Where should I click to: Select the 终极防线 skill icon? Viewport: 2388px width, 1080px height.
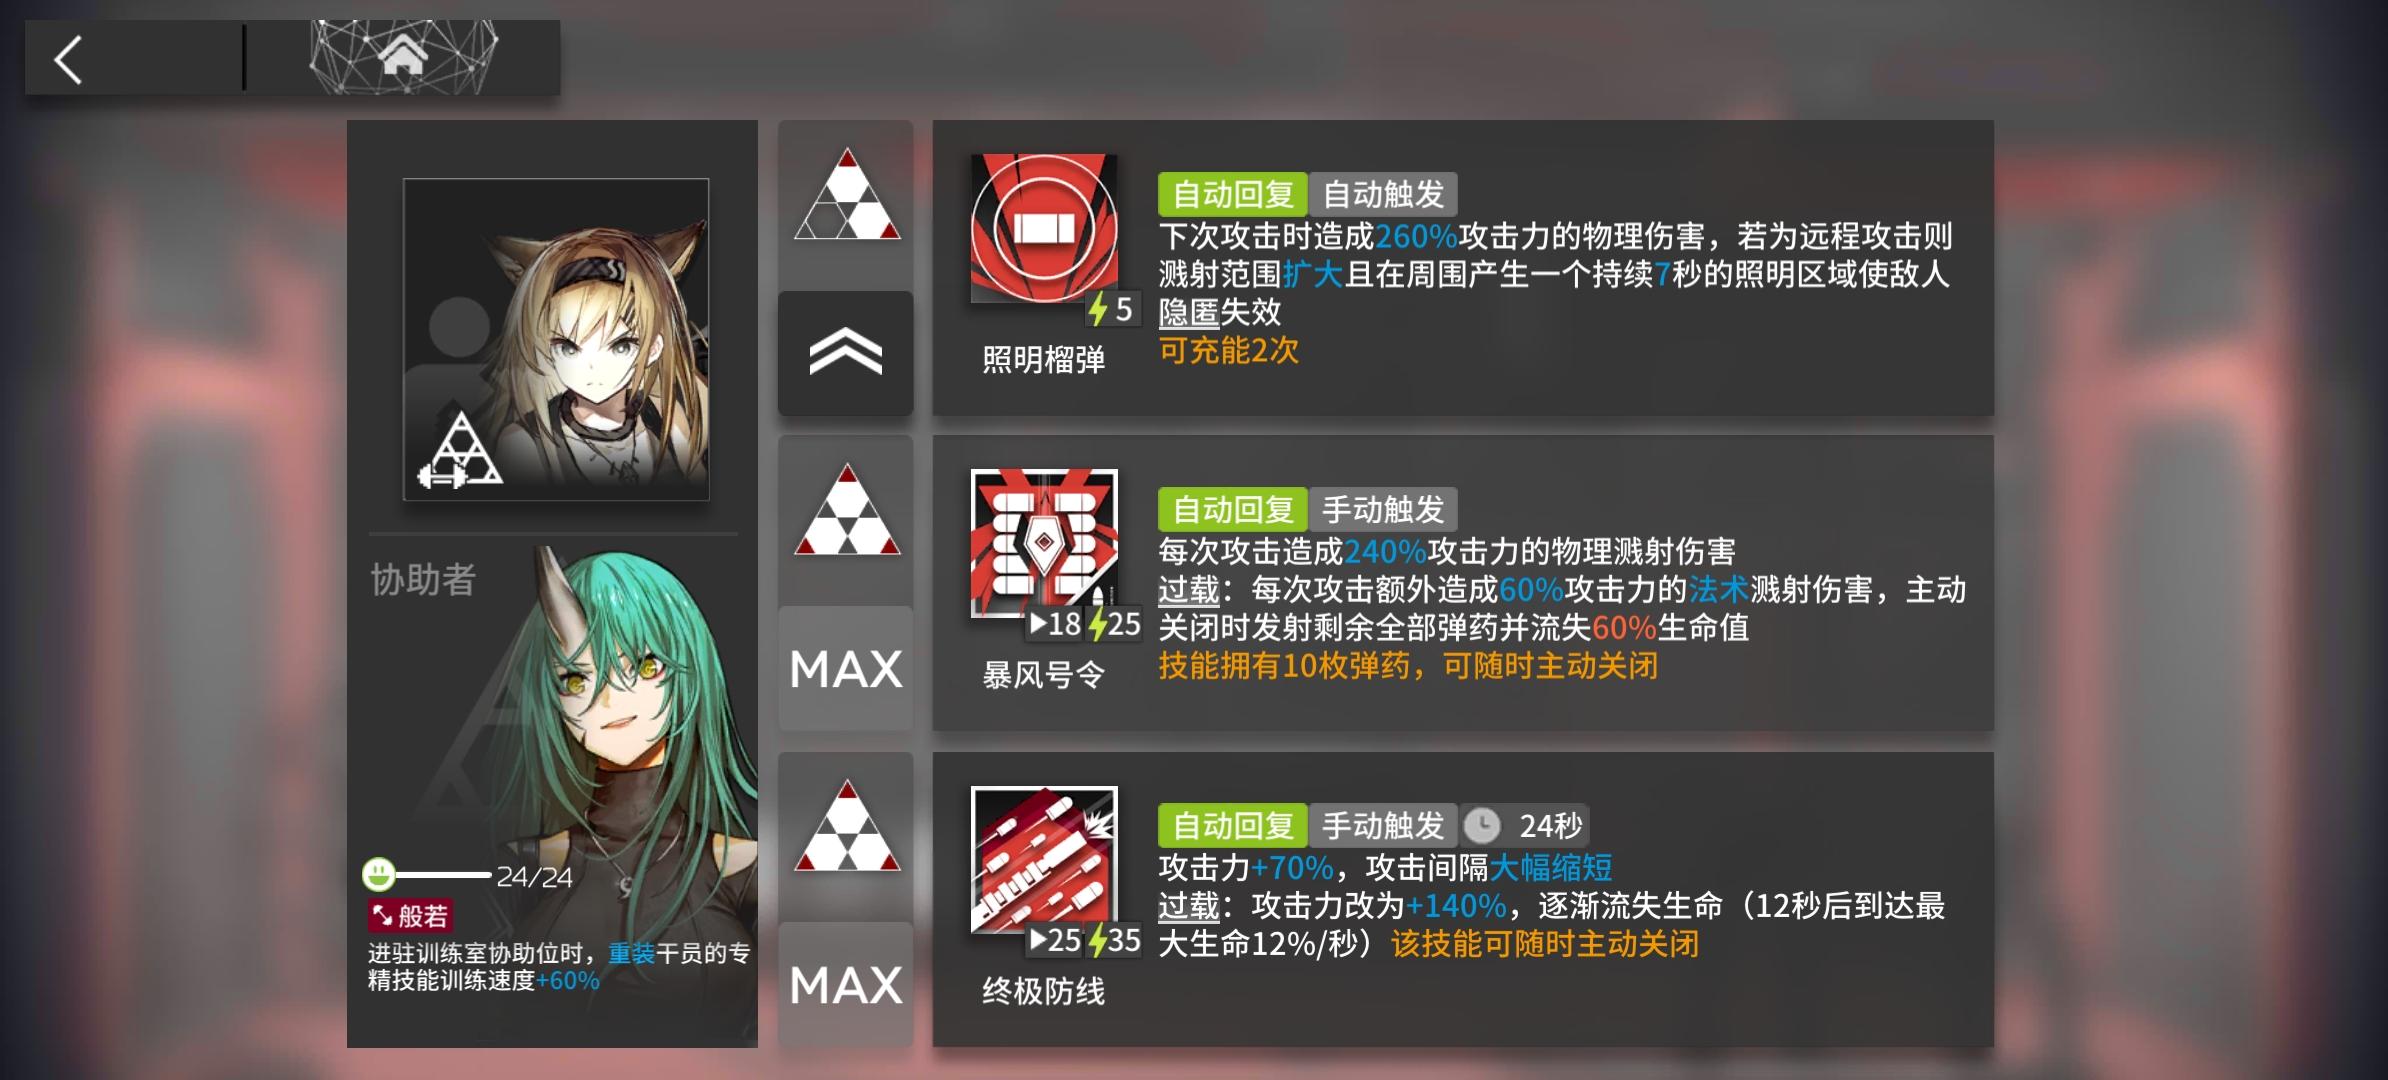[1044, 860]
